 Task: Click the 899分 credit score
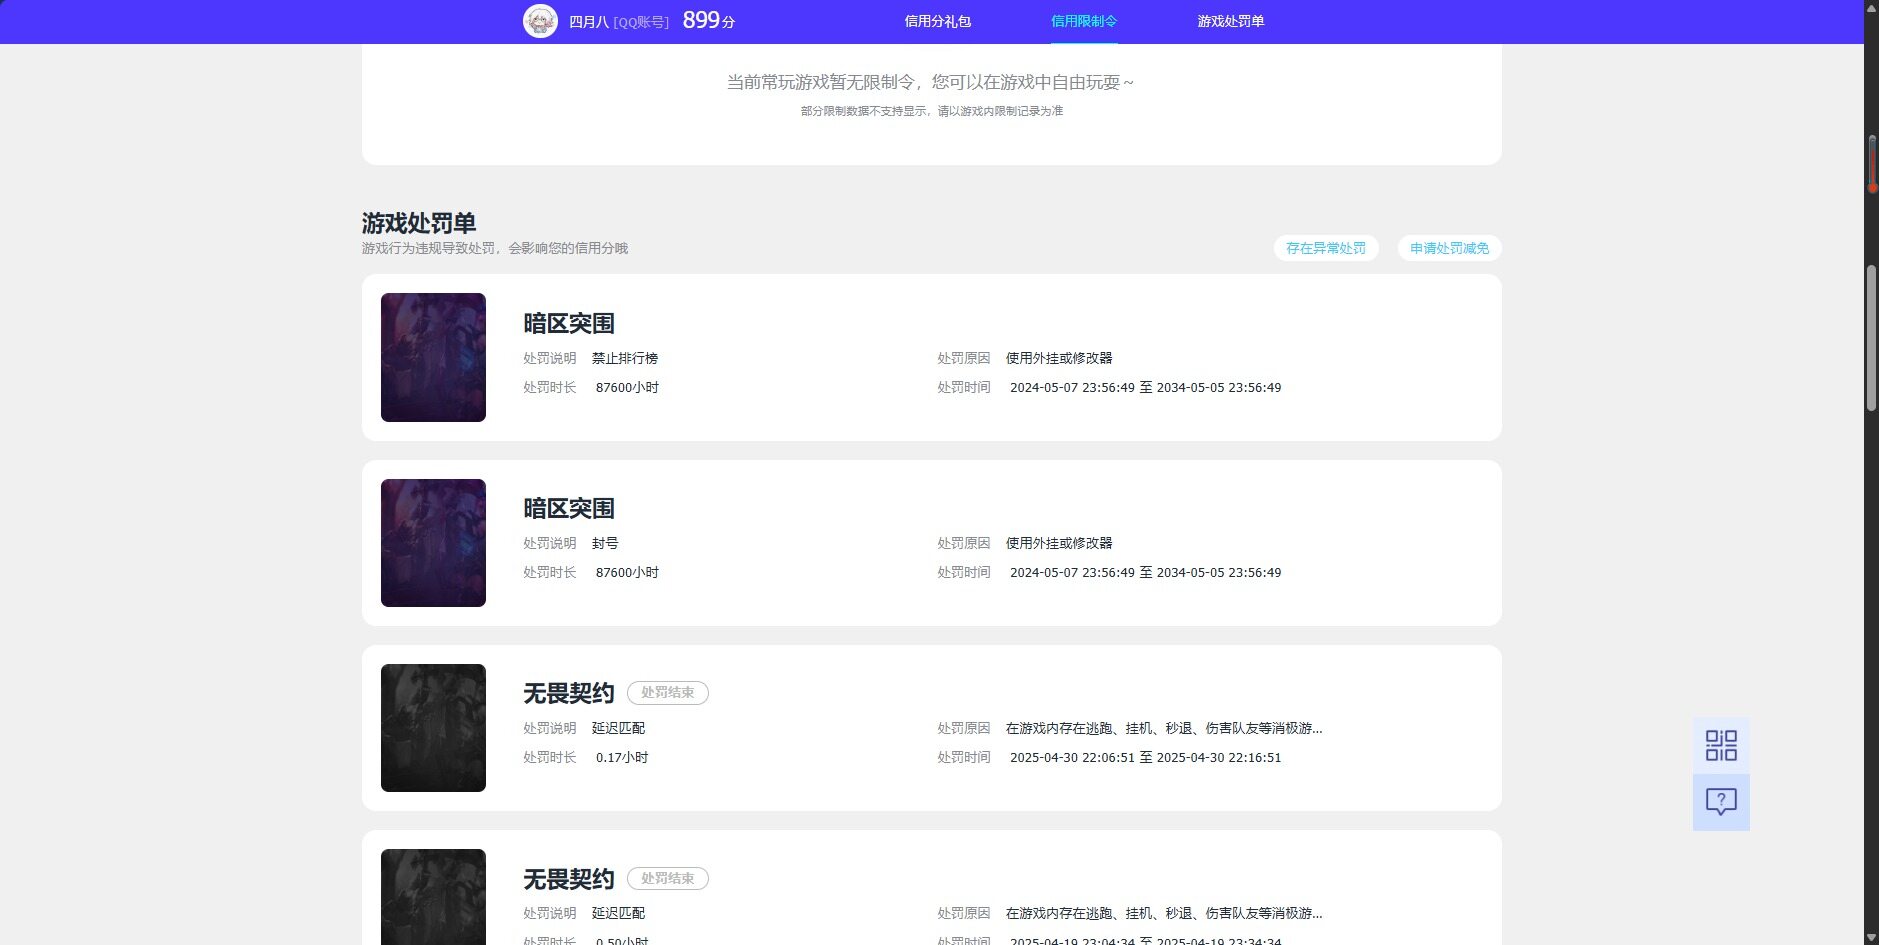point(708,20)
